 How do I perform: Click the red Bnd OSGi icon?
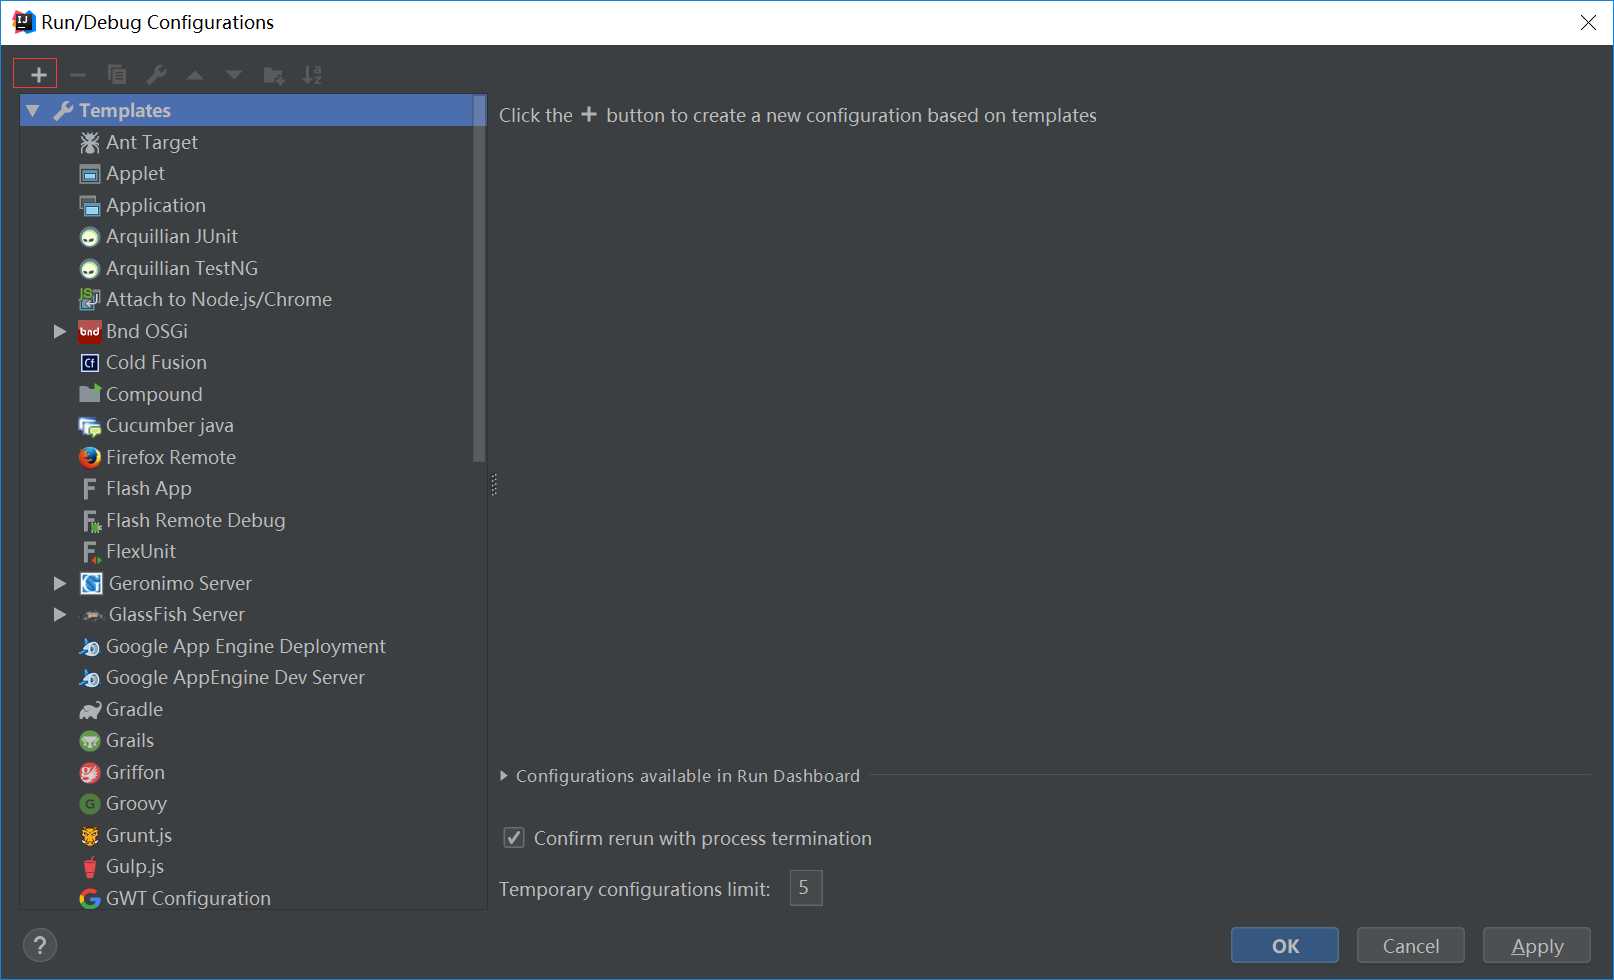(90, 332)
